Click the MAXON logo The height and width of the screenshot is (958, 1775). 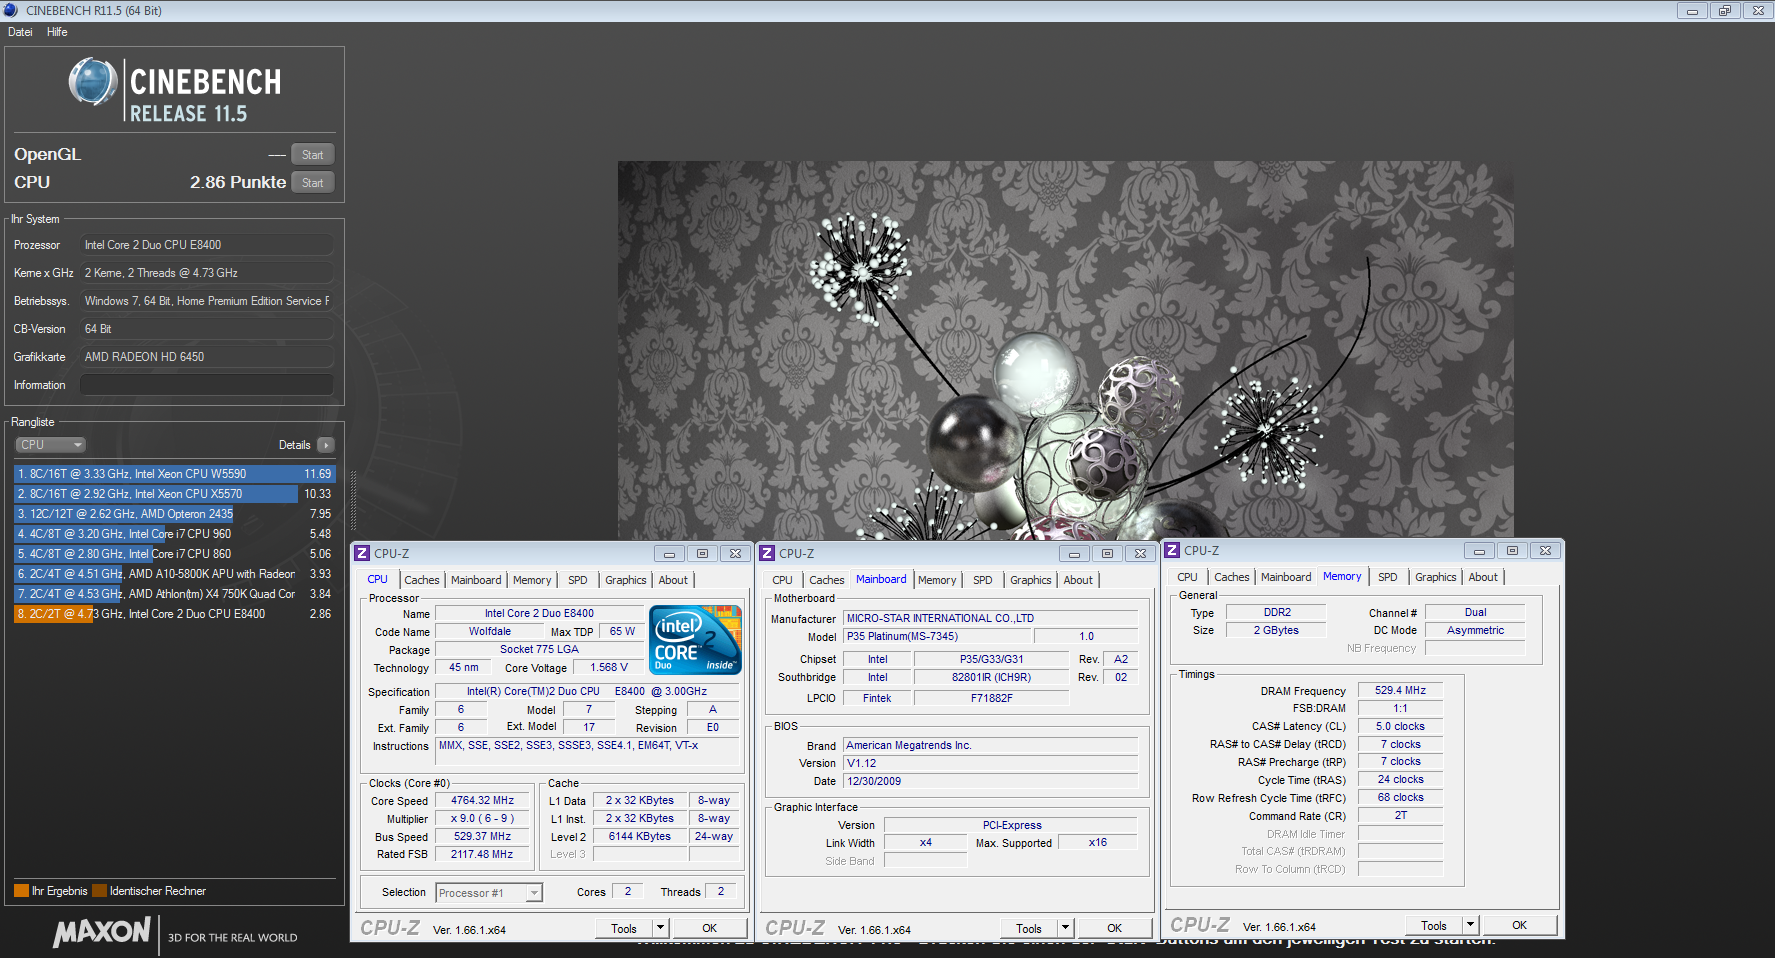[x=102, y=932]
